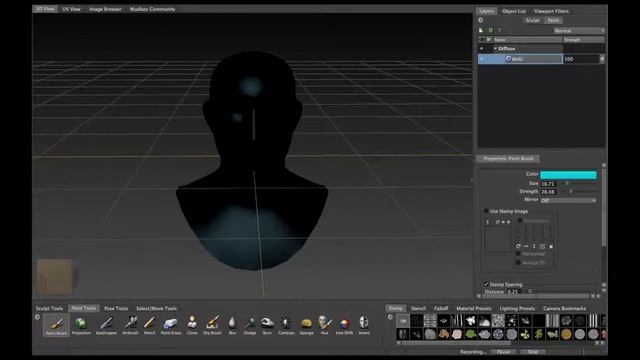Screen dimensions: 640x360
Task: Open the Sculpt Tools tray tab
Action: (49, 308)
